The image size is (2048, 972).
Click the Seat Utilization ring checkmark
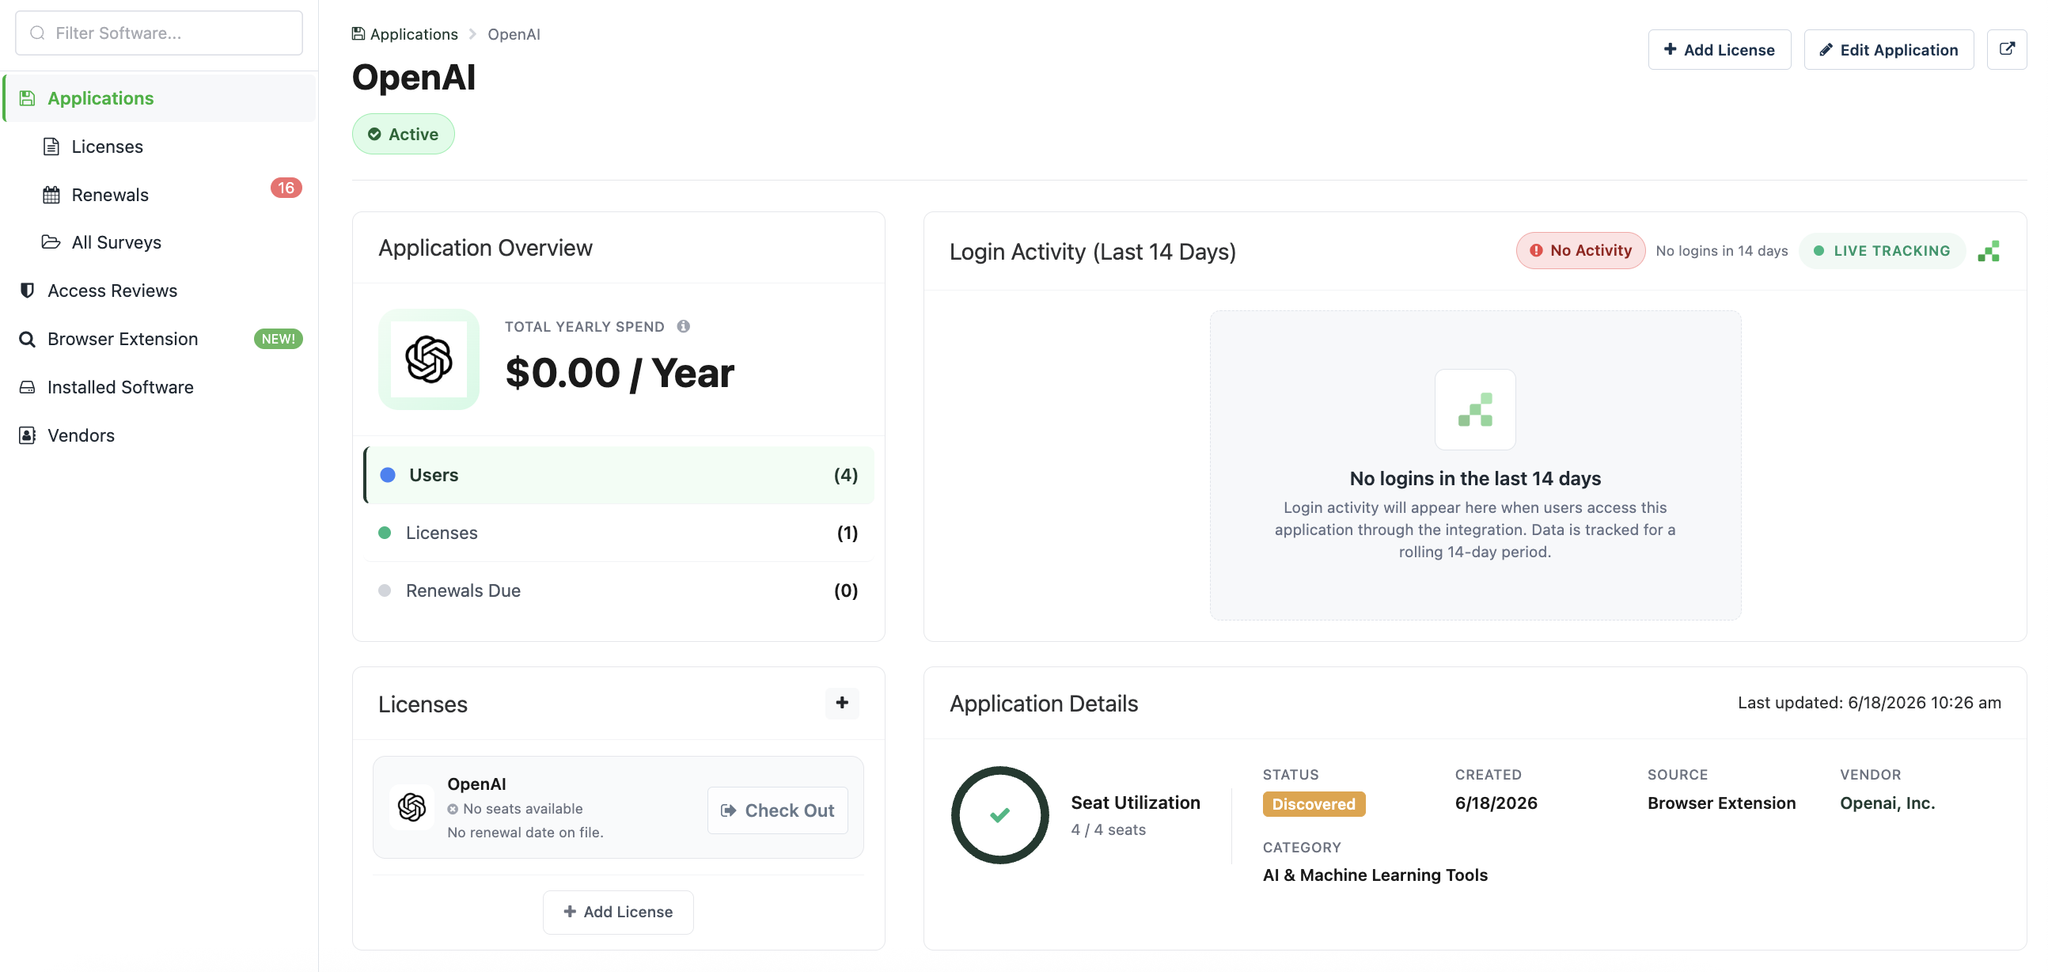[x=1000, y=815]
